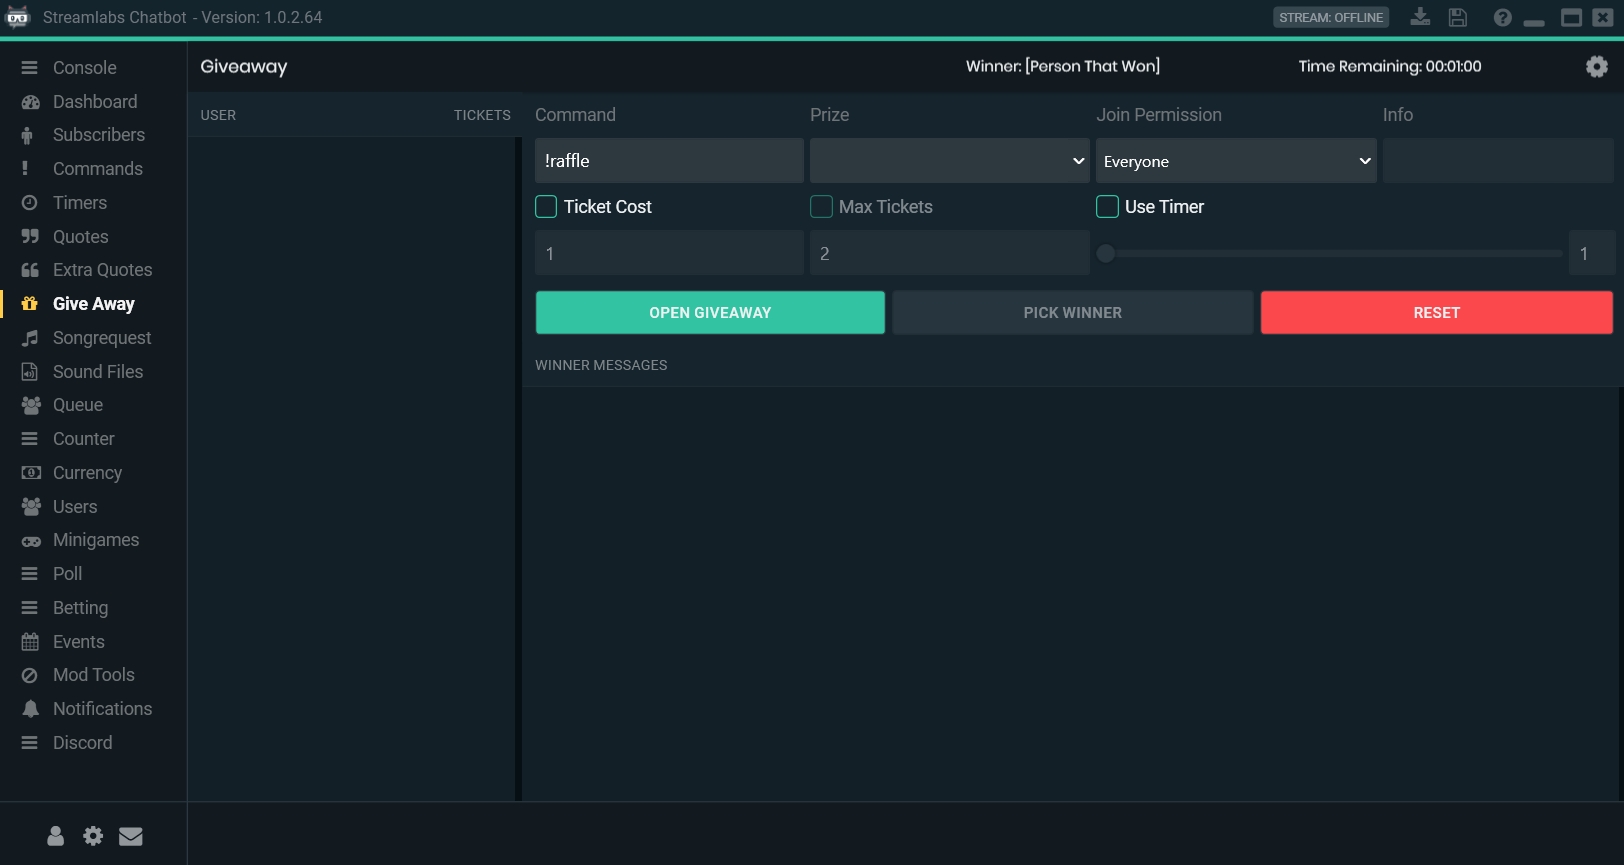The image size is (1624, 865).
Task: Click the save disk icon in title bar
Action: click(x=1457, y=17)
